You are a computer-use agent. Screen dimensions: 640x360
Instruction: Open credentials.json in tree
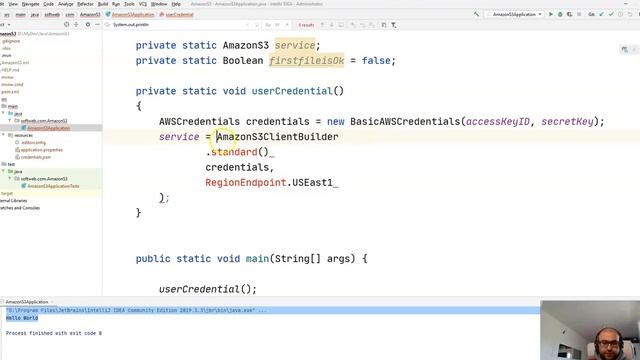(36, 157)
